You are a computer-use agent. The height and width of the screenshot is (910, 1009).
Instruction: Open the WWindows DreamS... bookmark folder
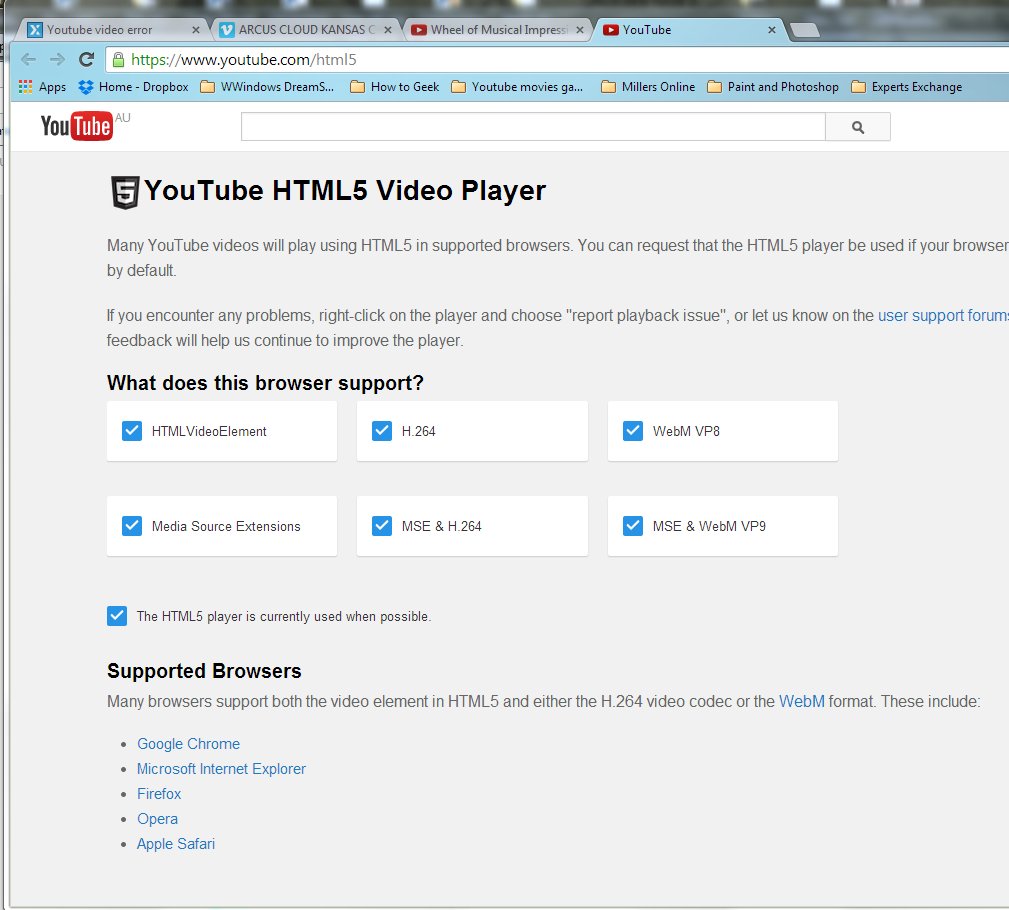pyautogui.click(x=267, y=87)
